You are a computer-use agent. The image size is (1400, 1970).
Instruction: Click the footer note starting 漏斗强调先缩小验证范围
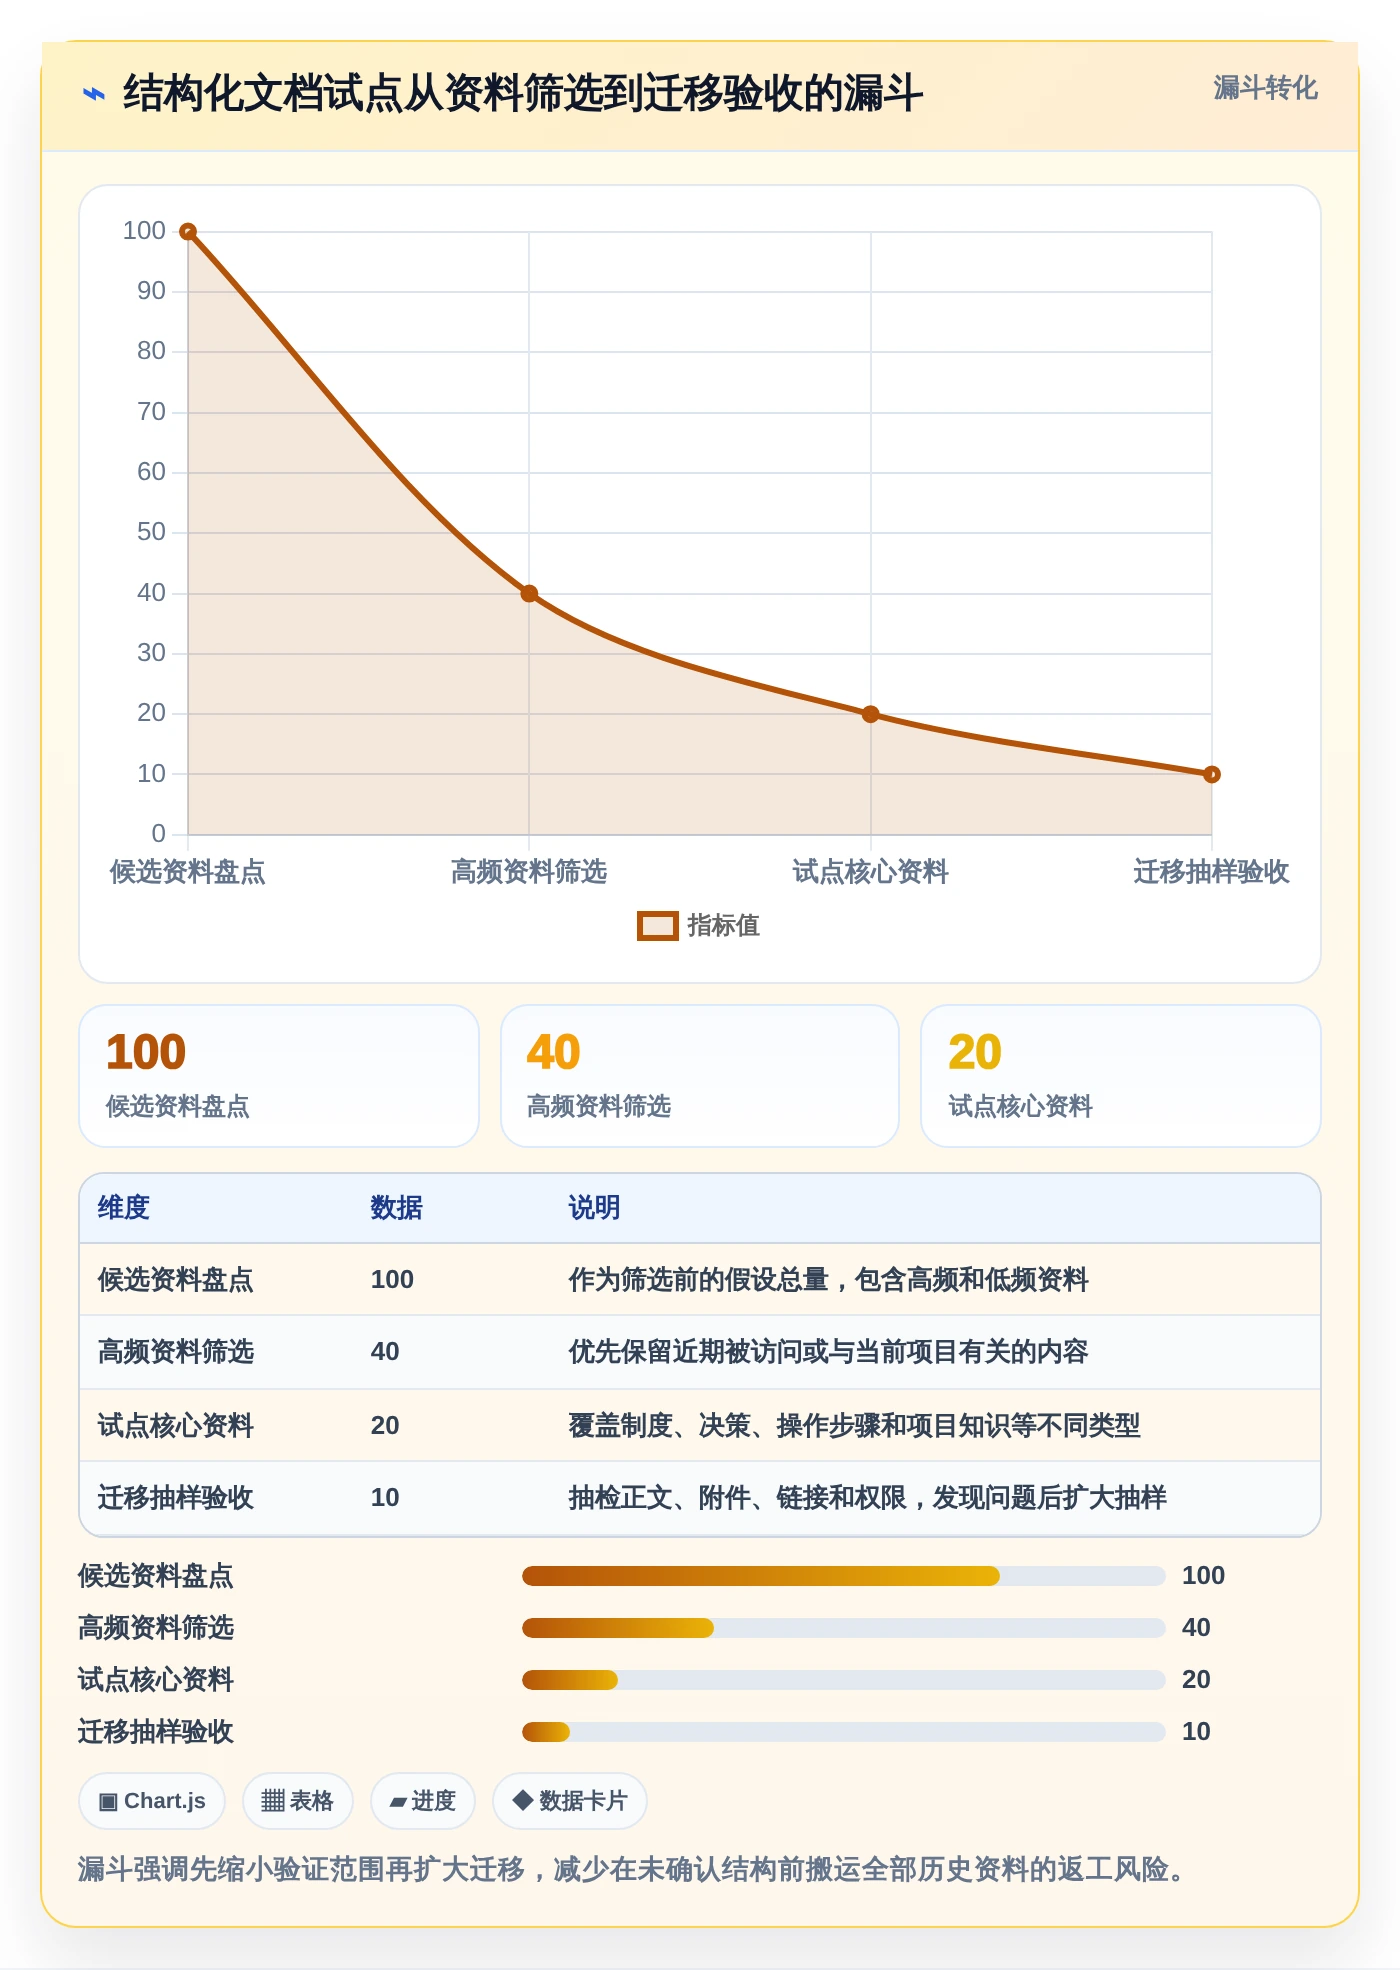point(632,1869)
